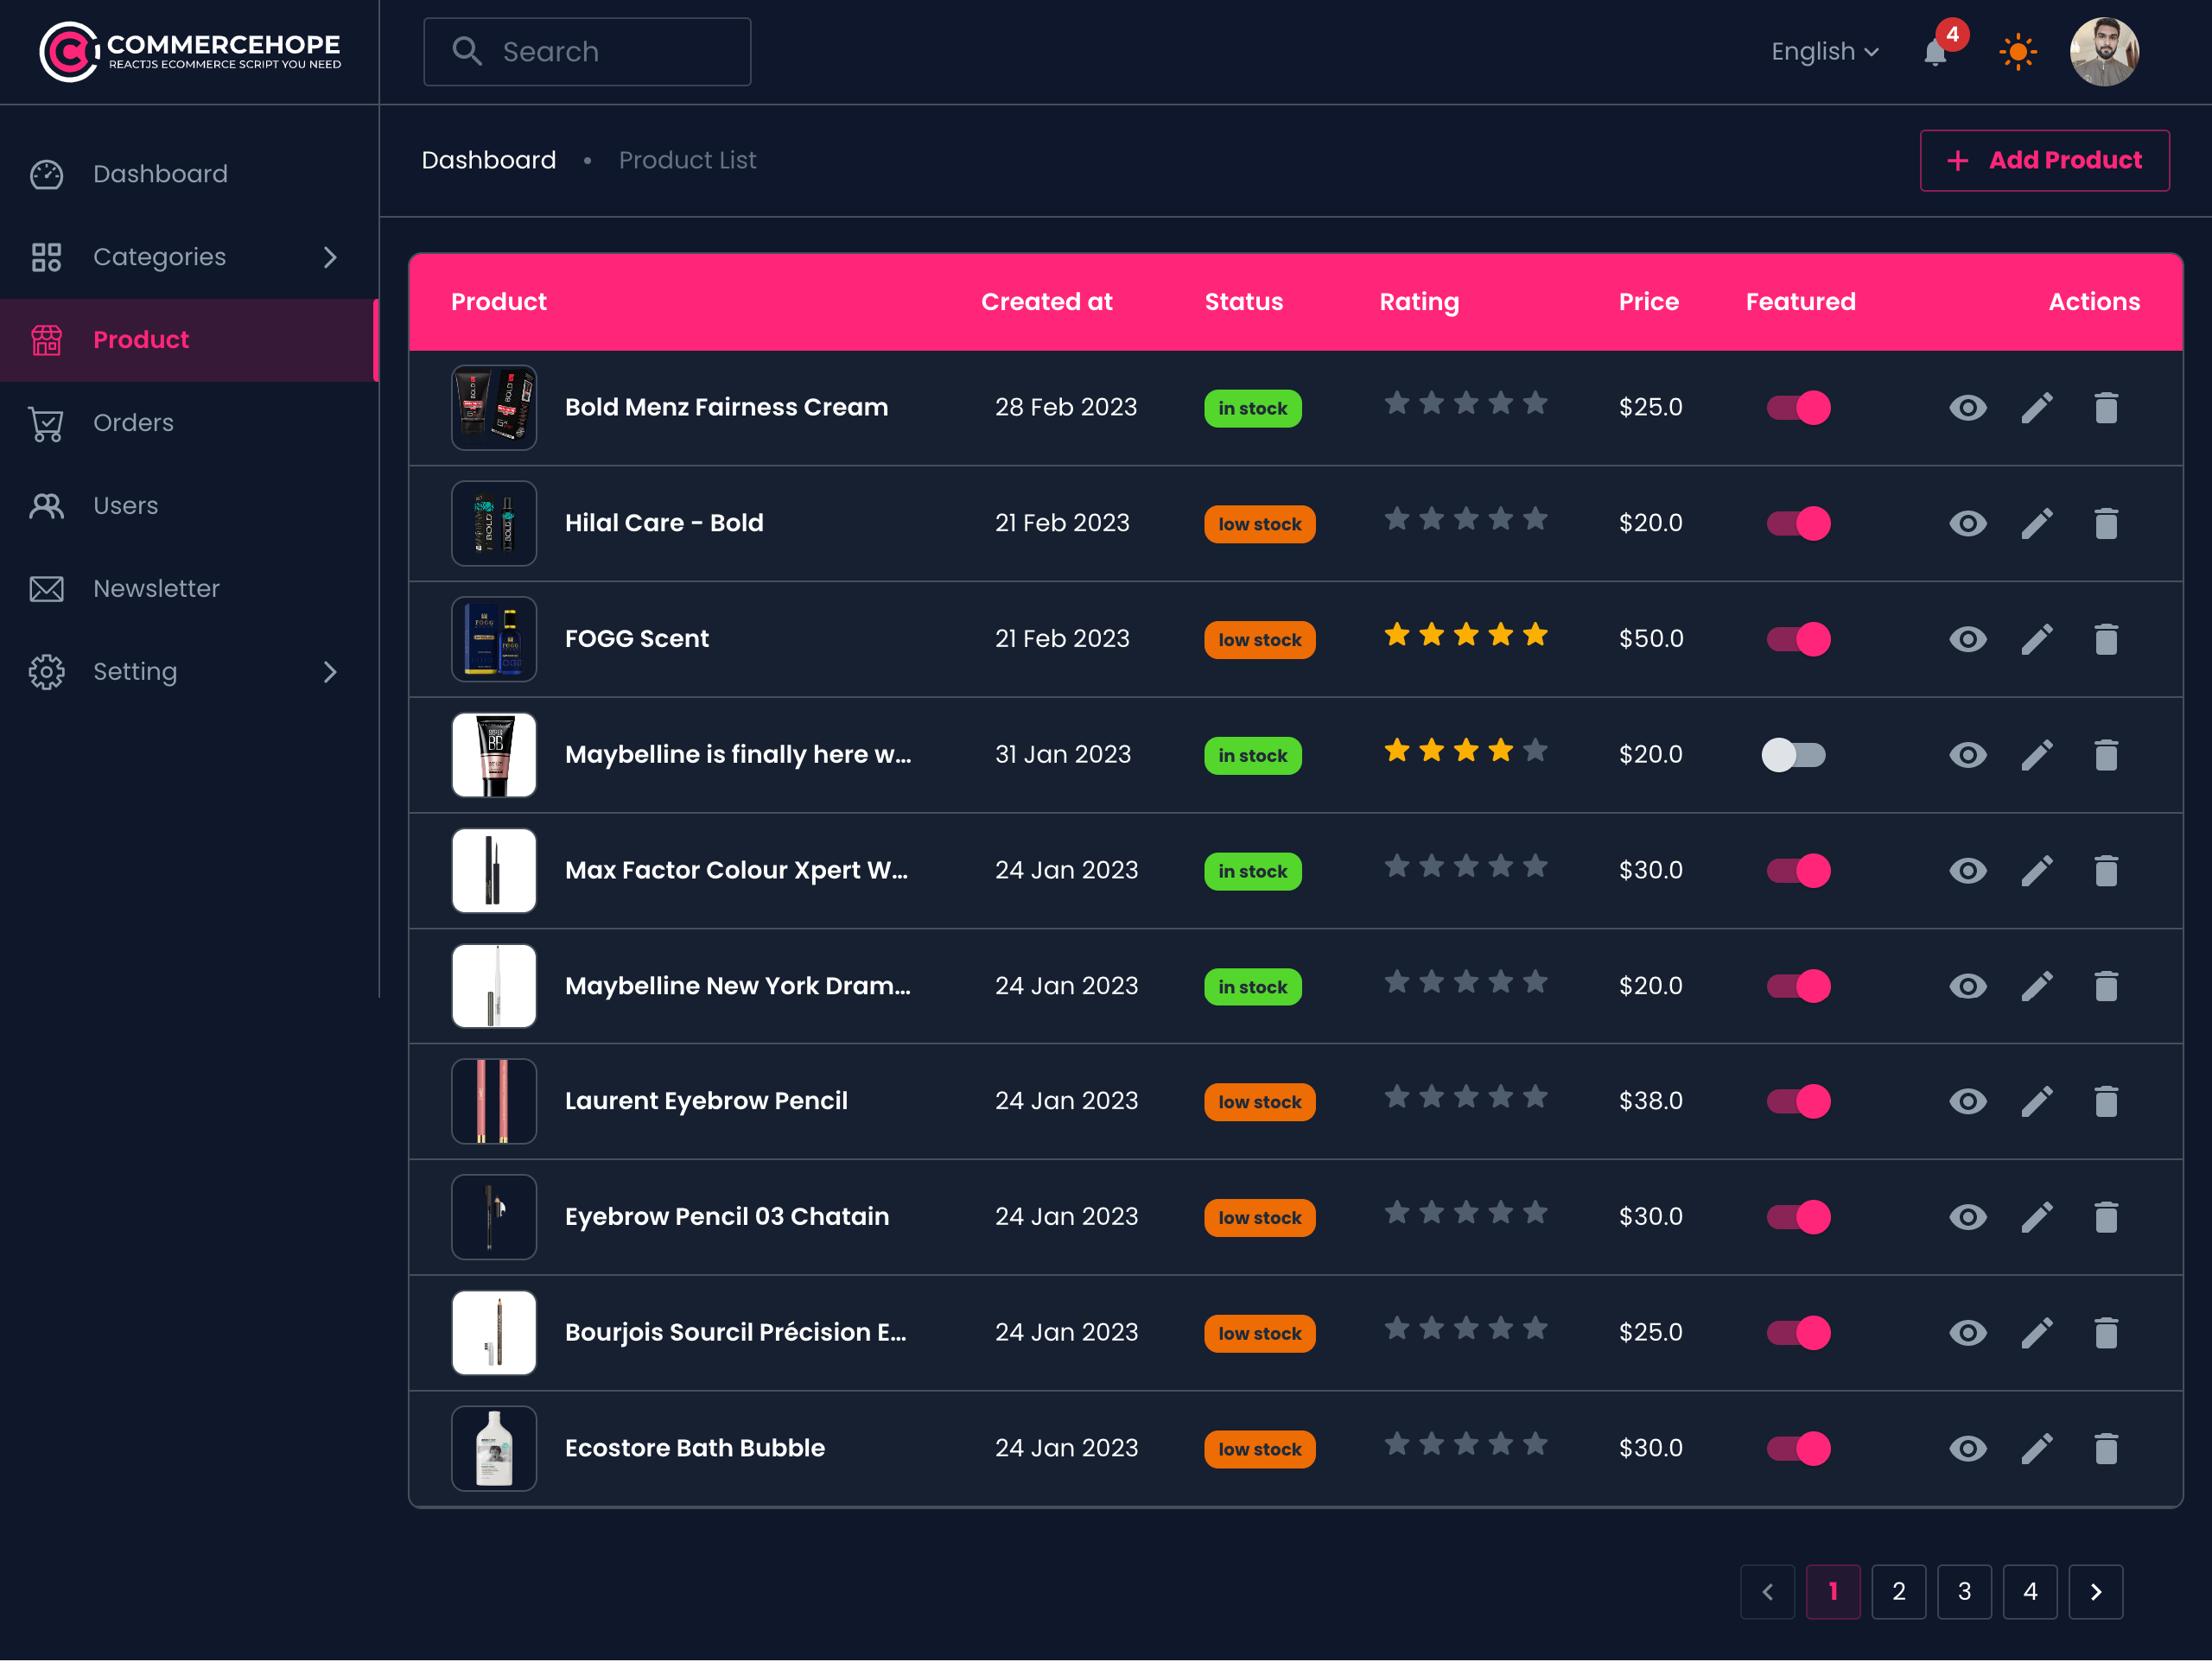The width and height of the screenshot is (2212, 1662).
Task: Disable Featured for Bold Menz Fairness Cream
Action: point(1798,407)
